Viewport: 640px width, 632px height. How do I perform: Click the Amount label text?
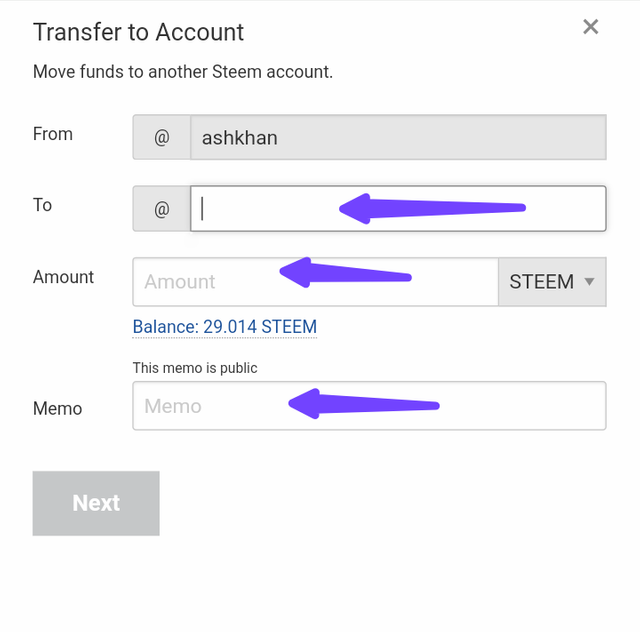[63, 277]
